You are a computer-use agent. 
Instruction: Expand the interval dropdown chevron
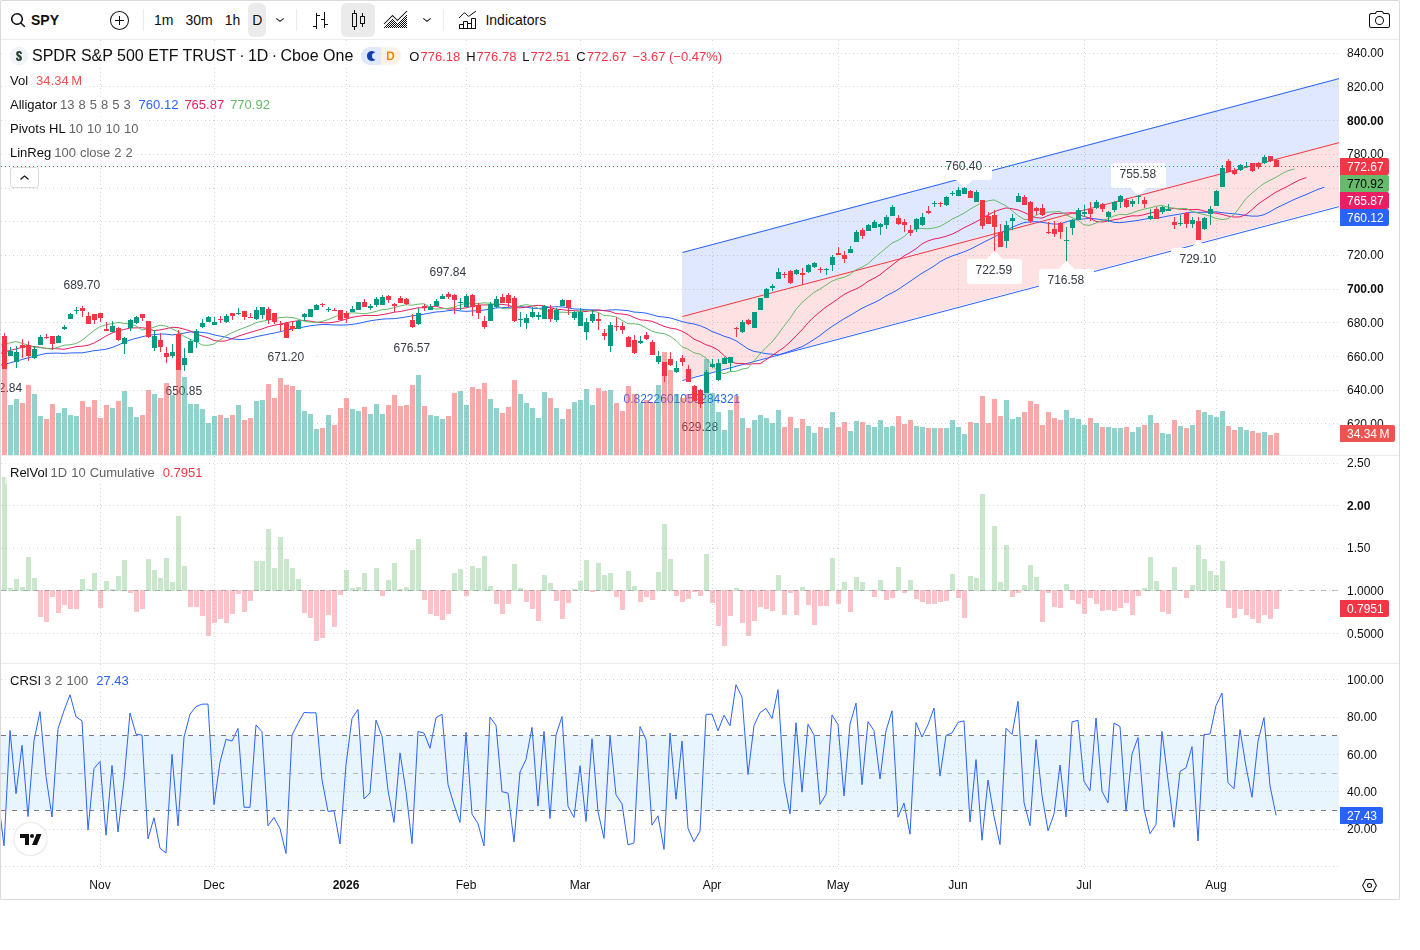(280, 20)
